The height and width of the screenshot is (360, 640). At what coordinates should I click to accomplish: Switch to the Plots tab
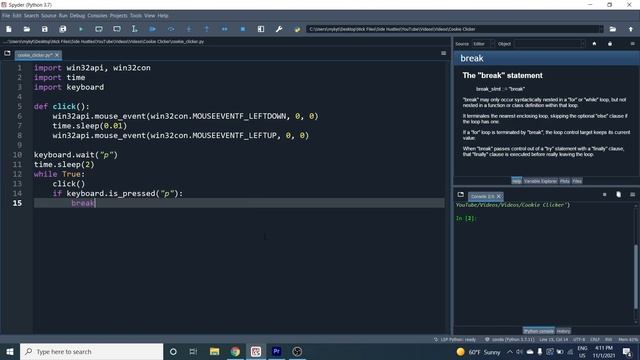tap(564, 181)
